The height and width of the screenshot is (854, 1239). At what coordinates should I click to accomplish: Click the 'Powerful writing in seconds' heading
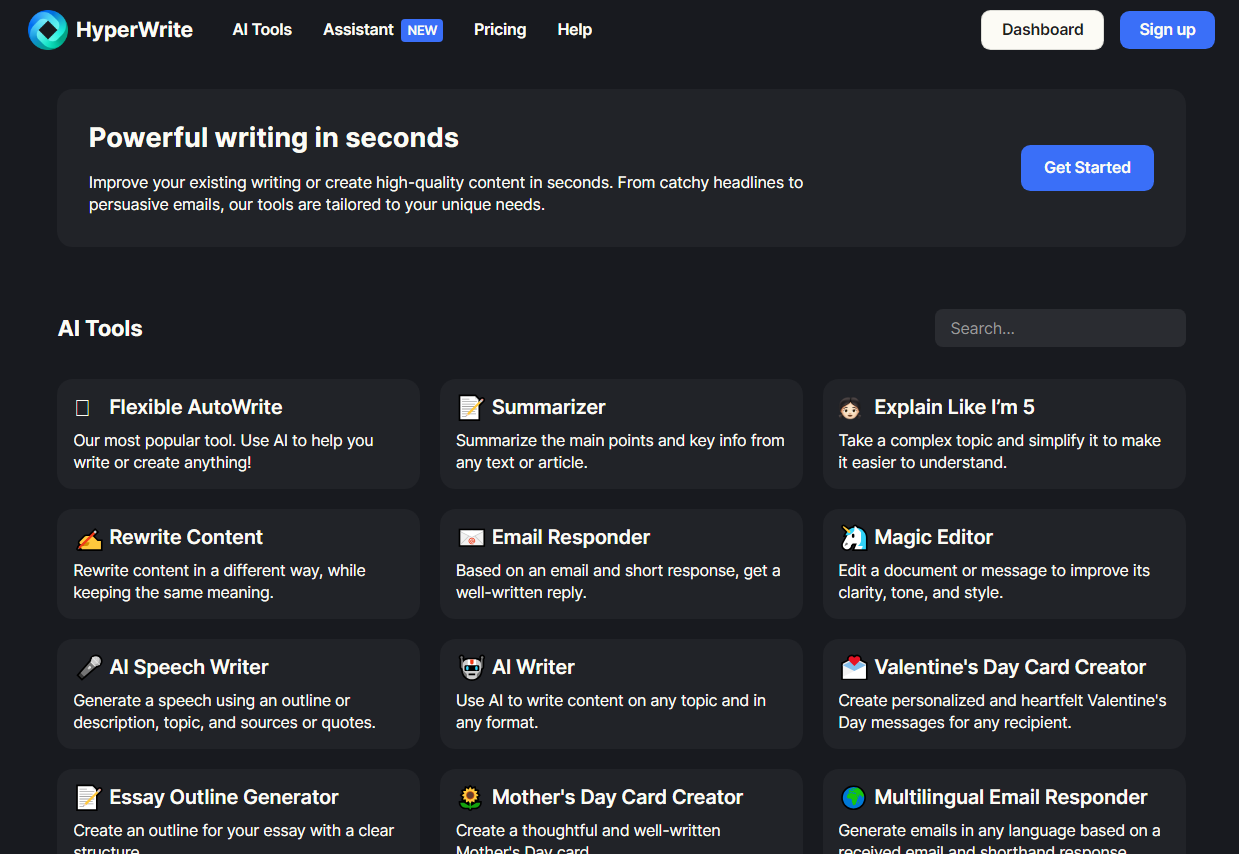(274, 138)
